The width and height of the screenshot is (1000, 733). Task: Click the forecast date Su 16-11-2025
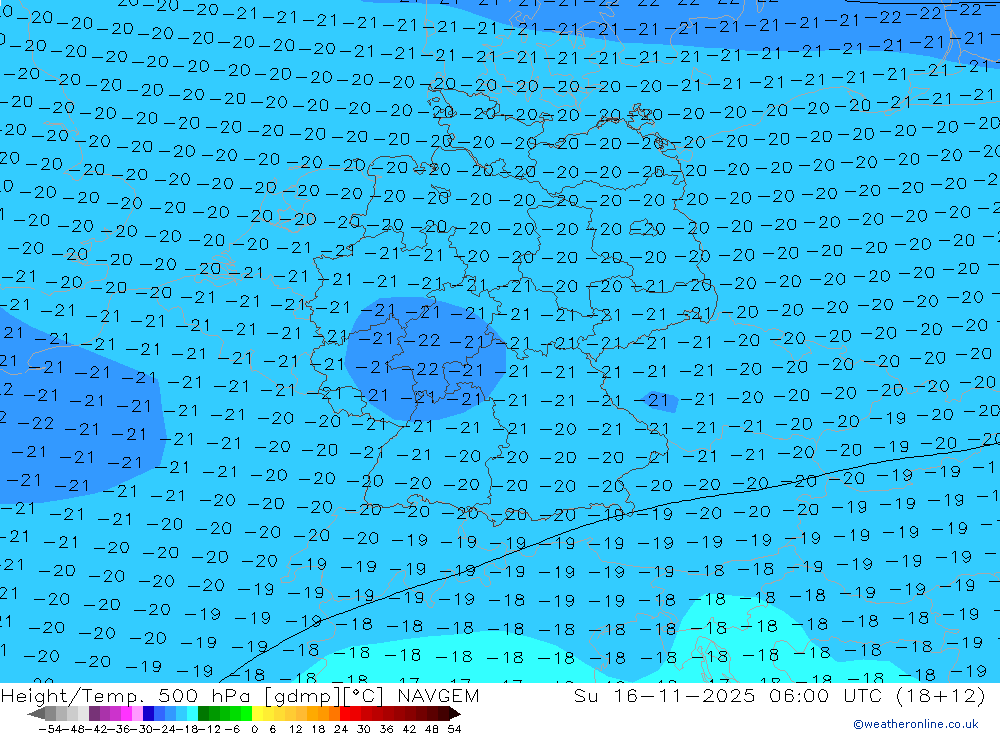click(x=665, y=695)
